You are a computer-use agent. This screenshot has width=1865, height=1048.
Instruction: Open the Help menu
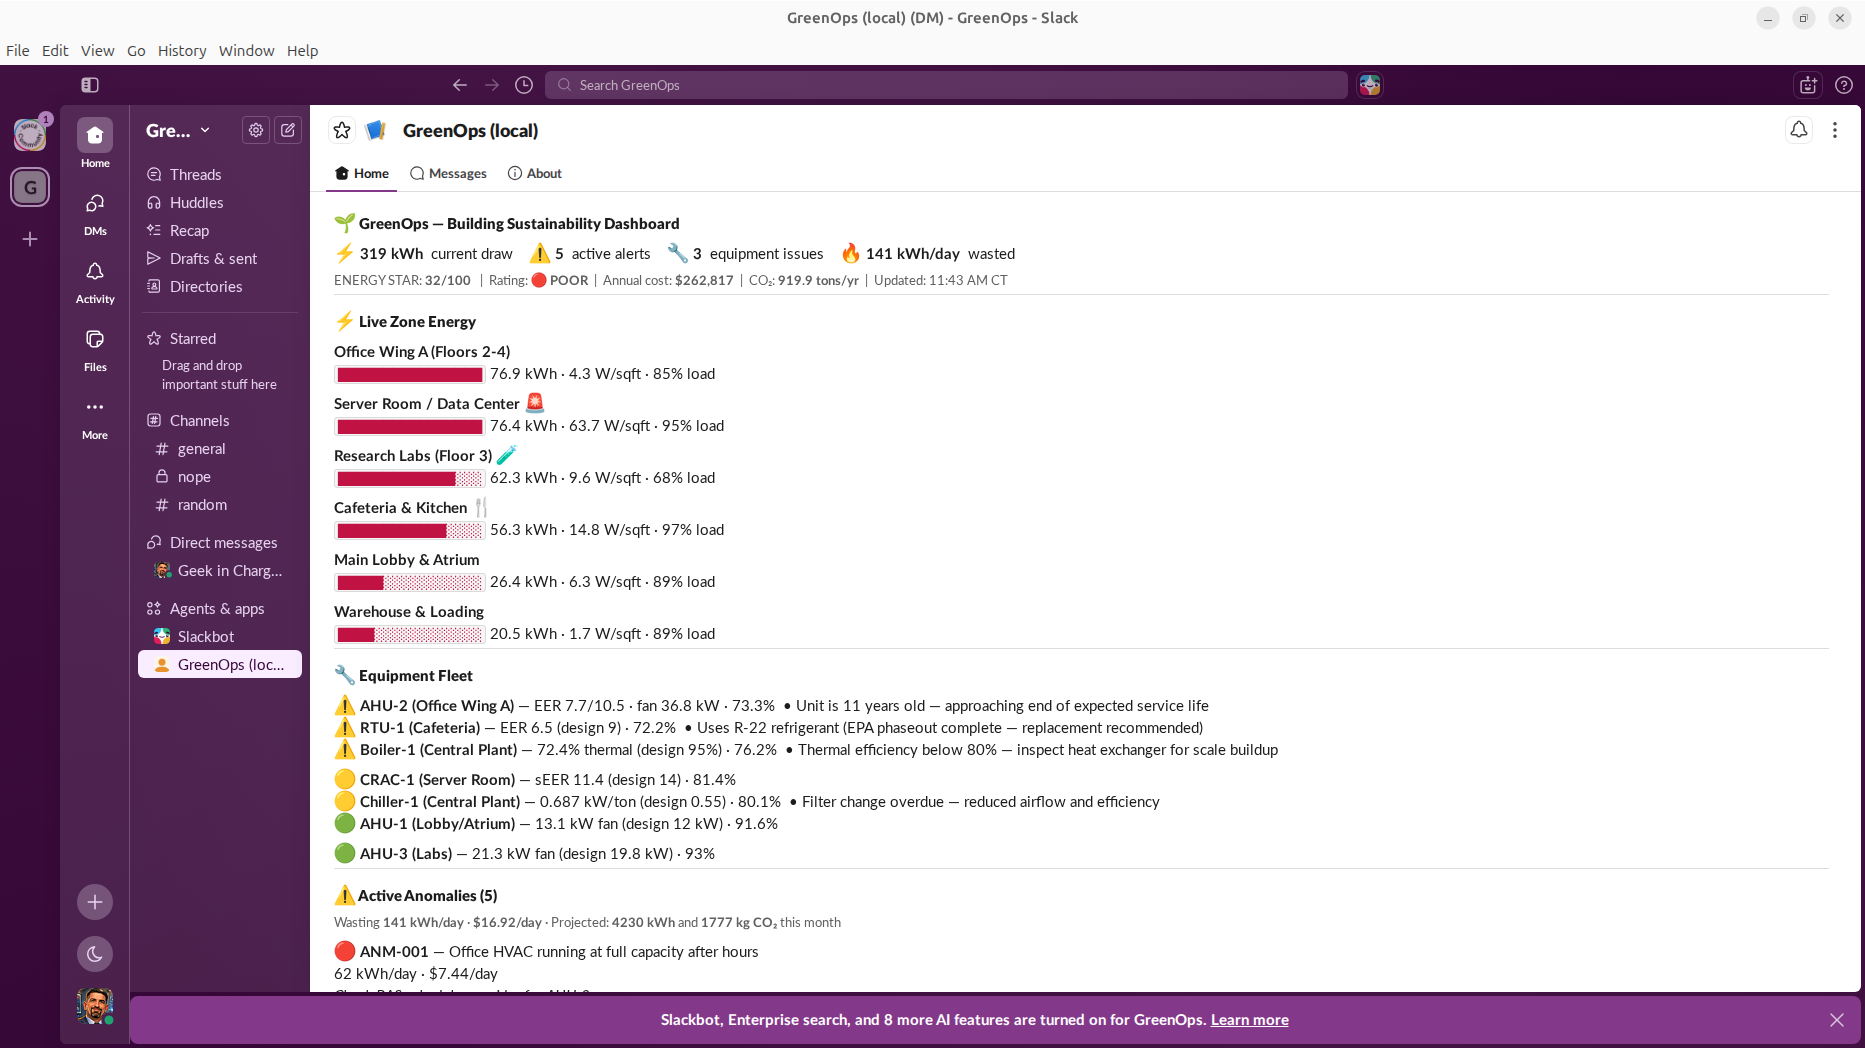click(303, 51)
